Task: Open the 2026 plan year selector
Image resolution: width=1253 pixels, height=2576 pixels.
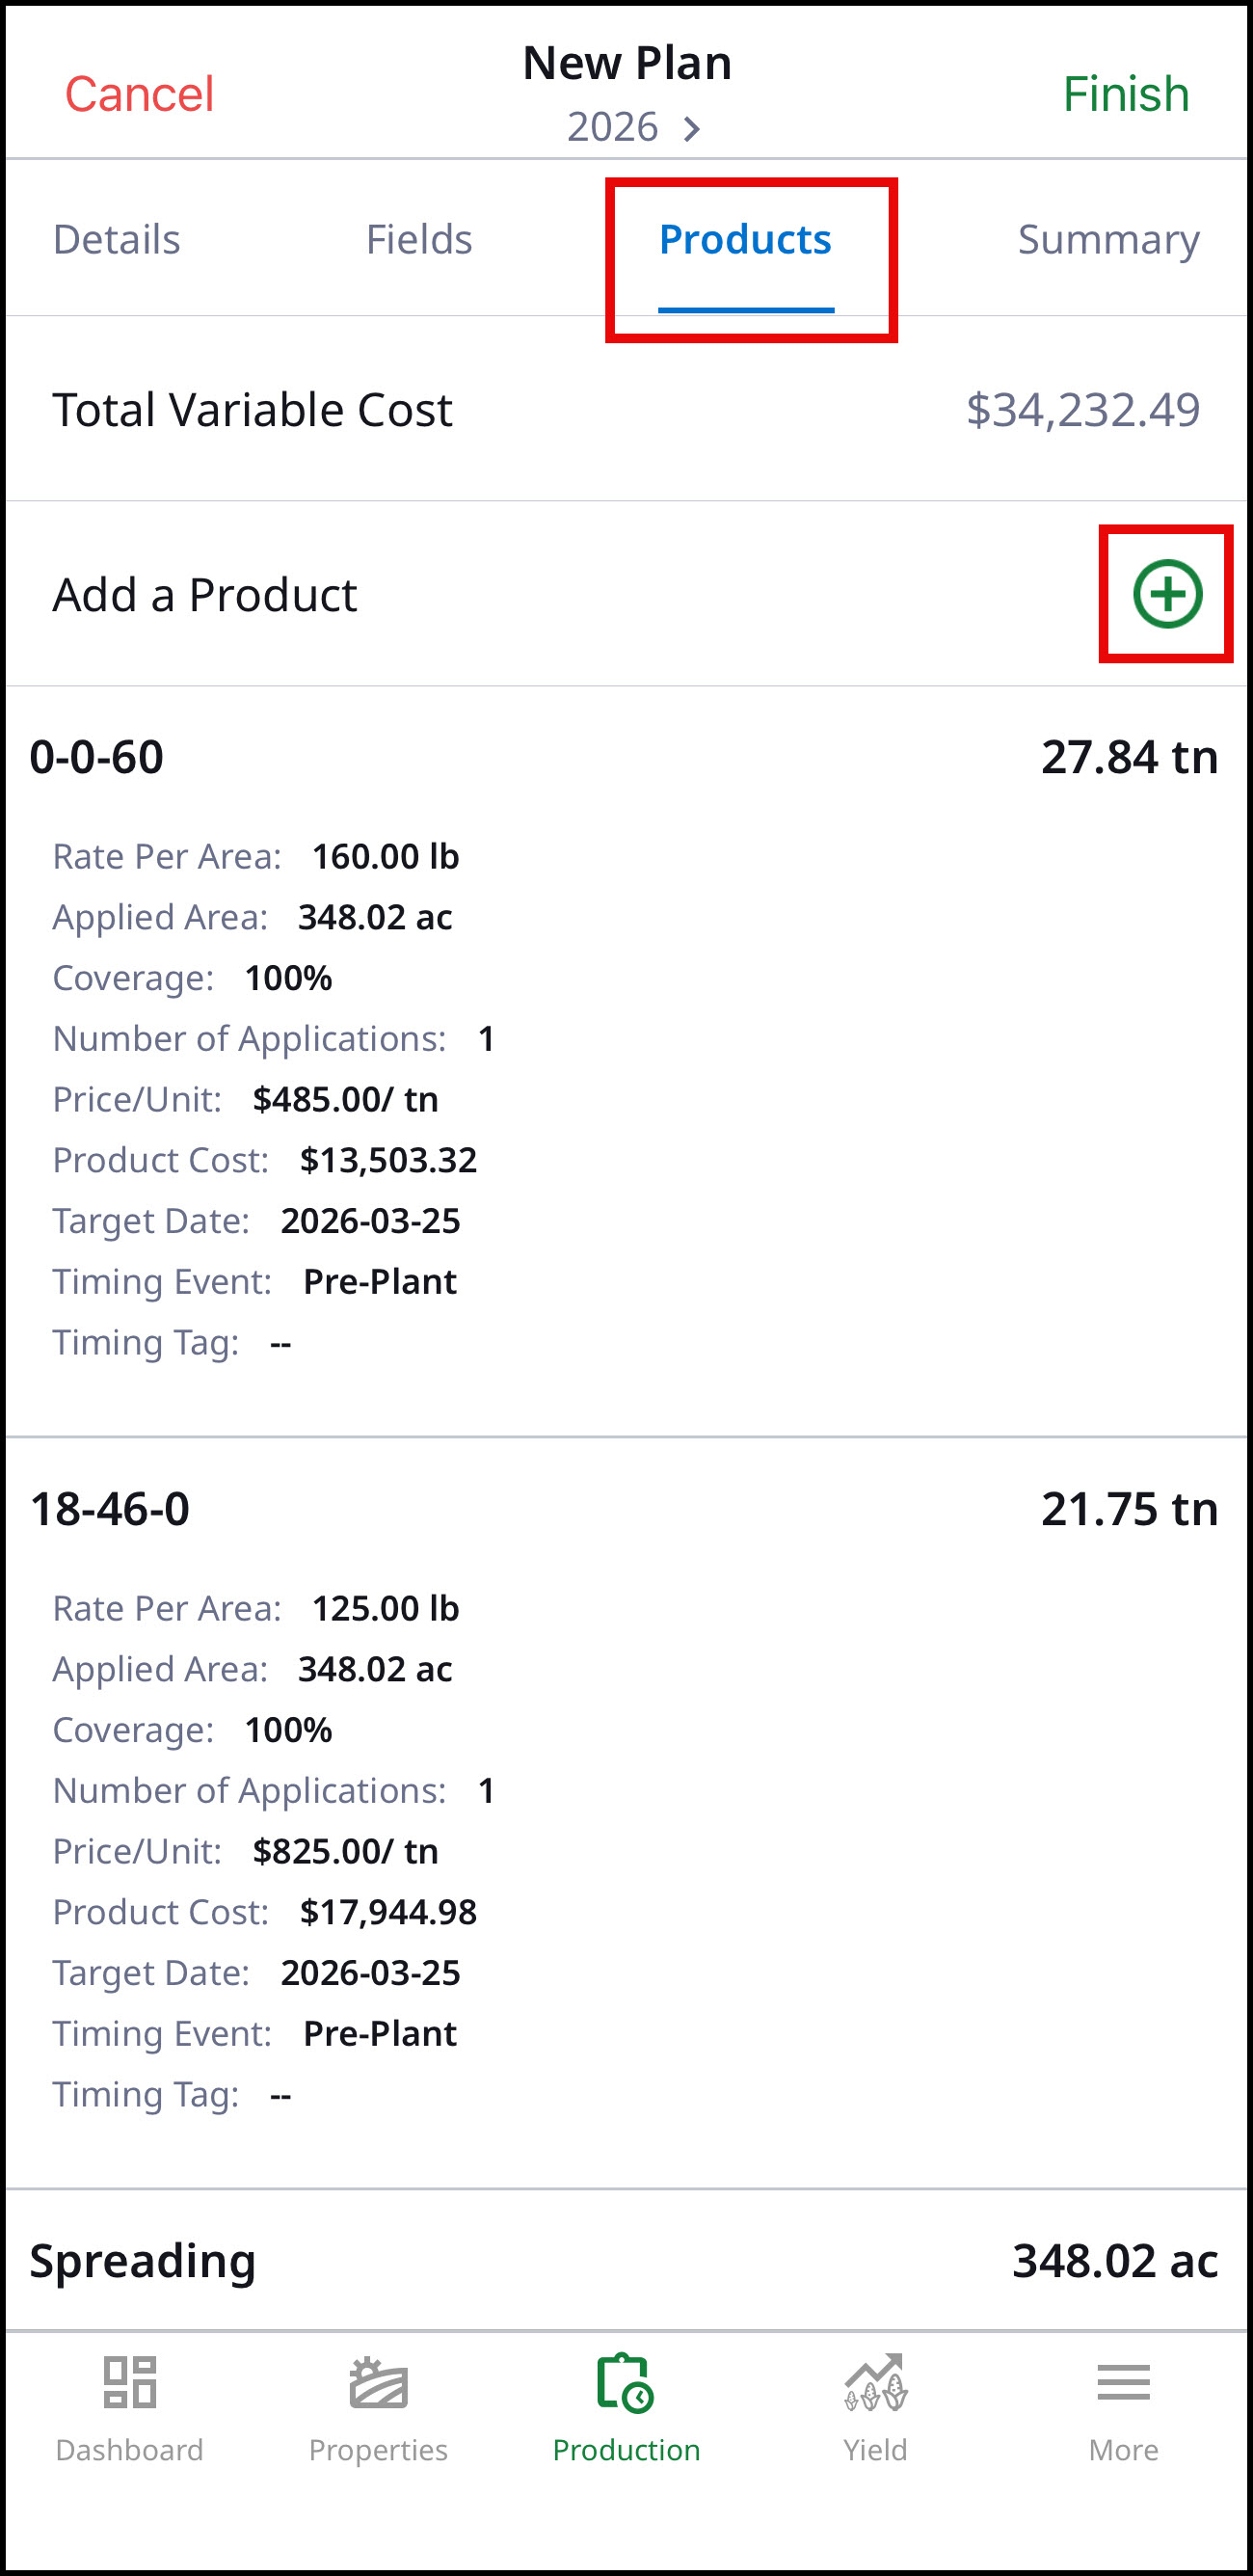Action: click(x=634, y=127)
